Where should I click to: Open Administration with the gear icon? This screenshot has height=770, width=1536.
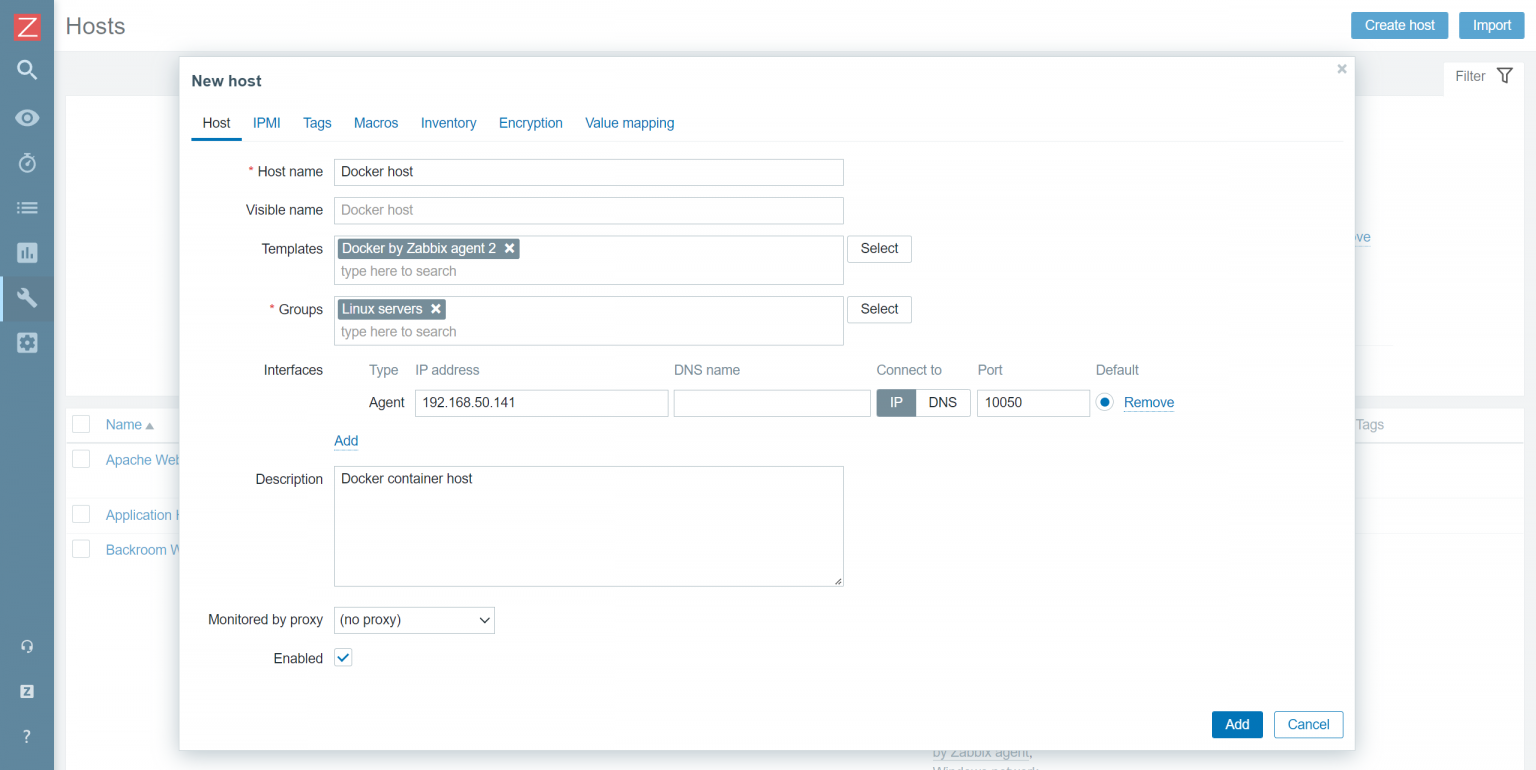[27, 342]
